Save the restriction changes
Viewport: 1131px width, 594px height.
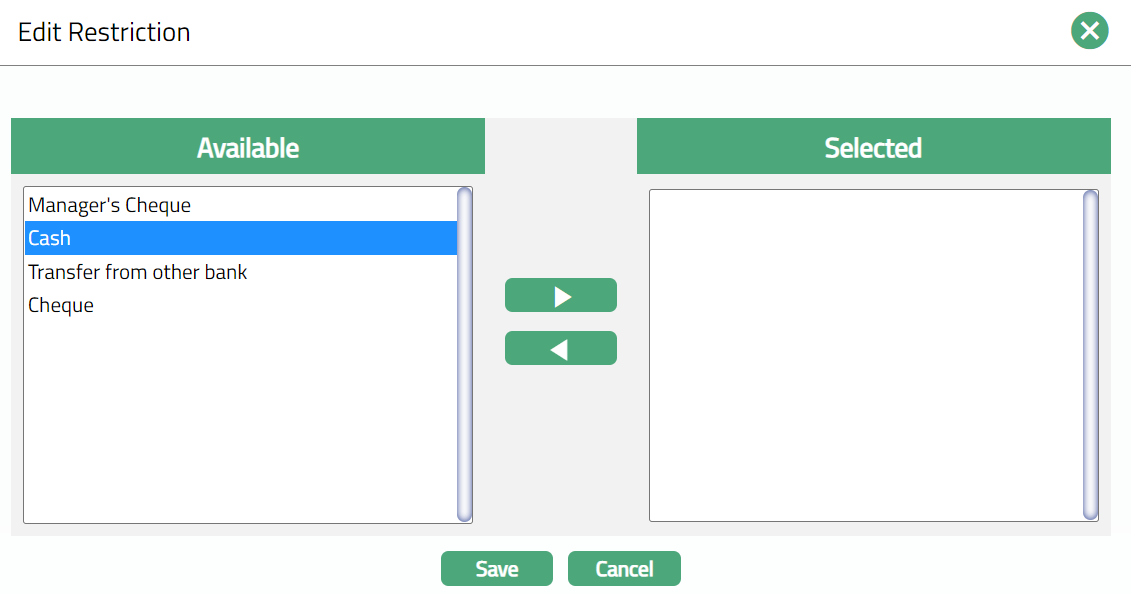(x=497, y=568)
